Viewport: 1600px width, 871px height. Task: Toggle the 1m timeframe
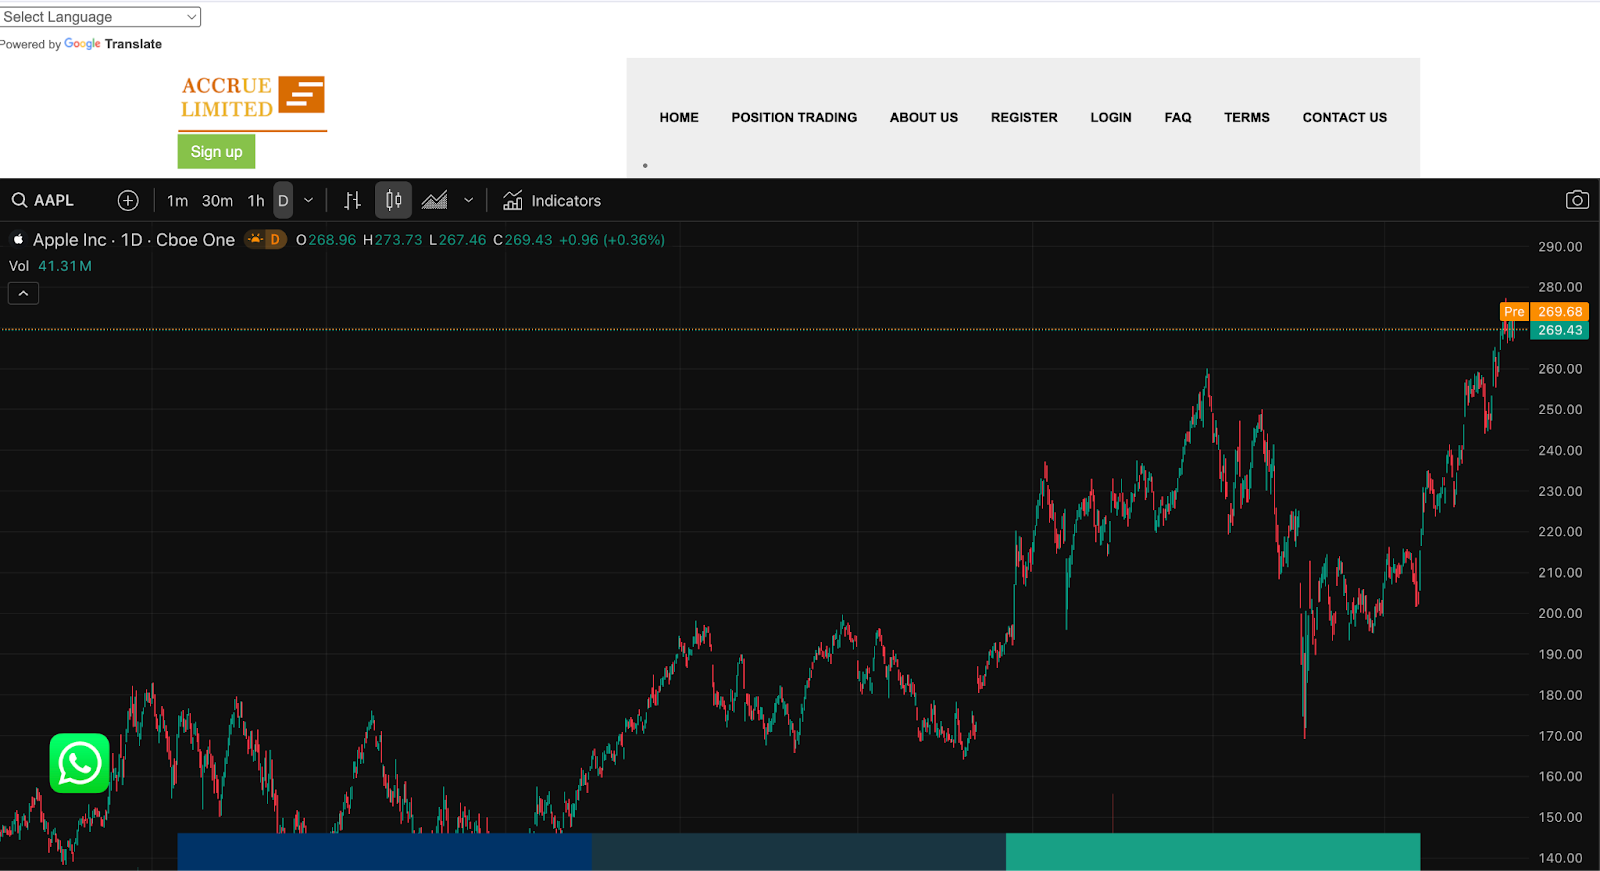(x=177, y=201)
